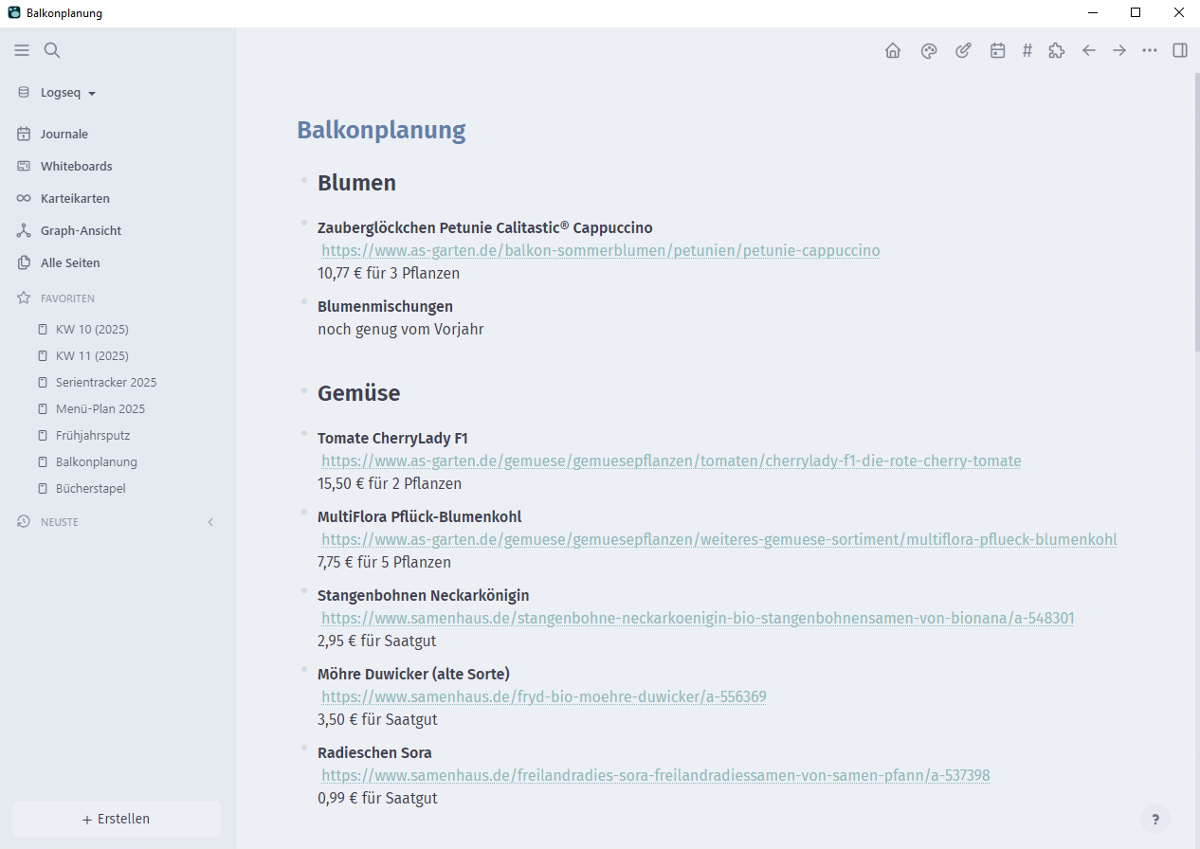Click bullet of Gemüse heading
The image size is (1200, 849).
304,391
